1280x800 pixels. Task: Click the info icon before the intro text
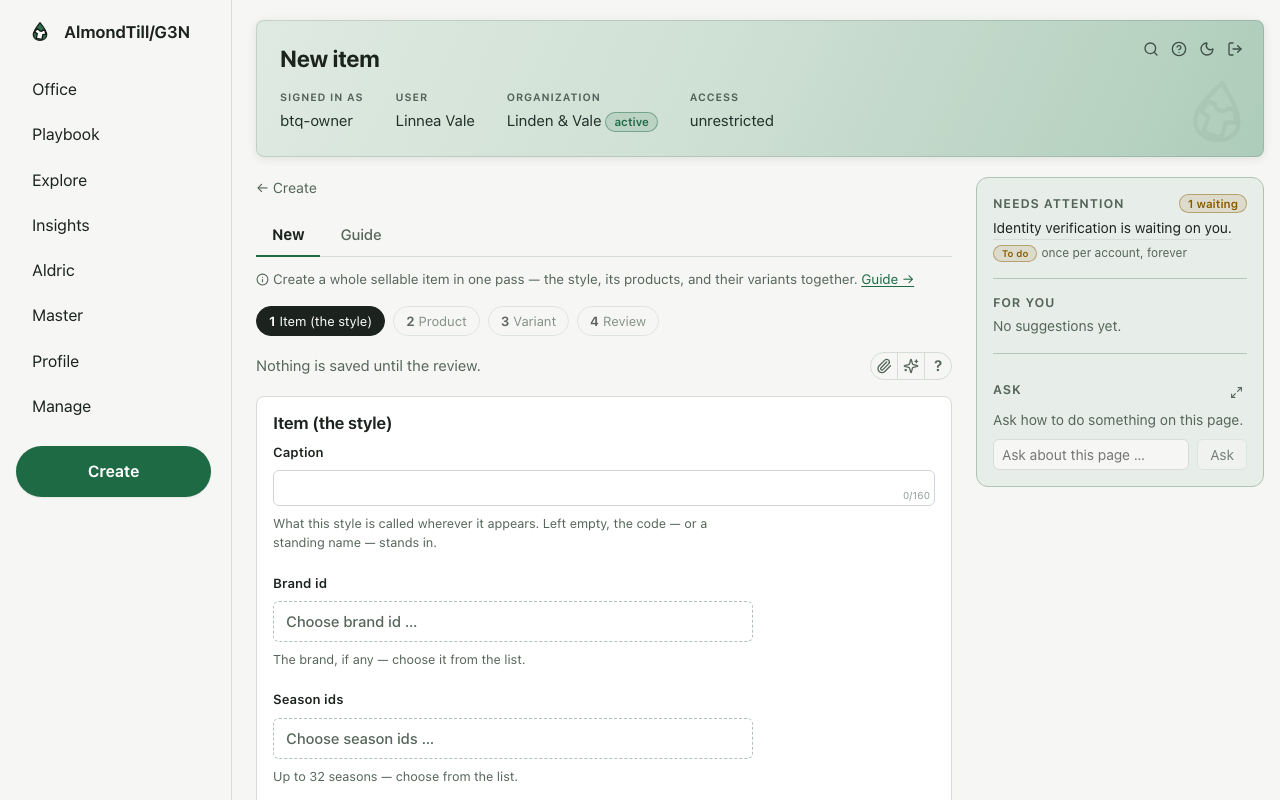click(262, 280)
